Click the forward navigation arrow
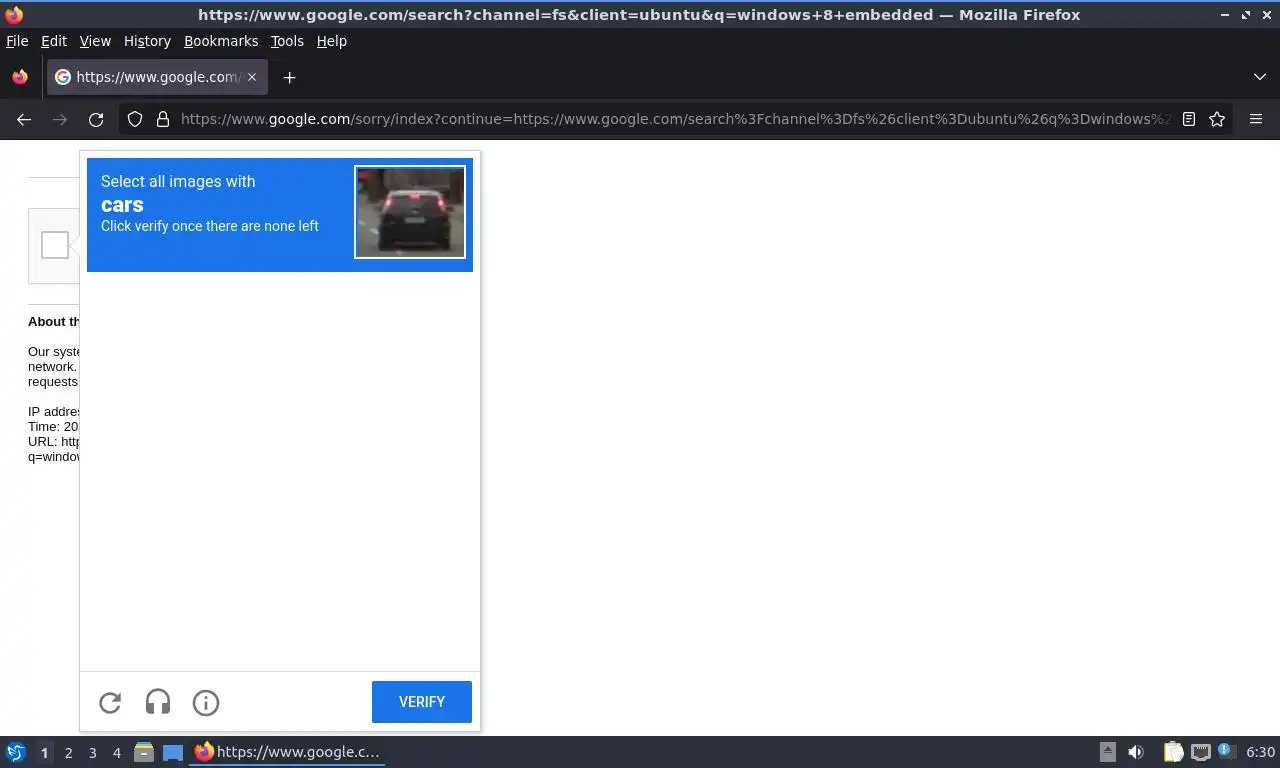The width and height of the screenshot is (1280, 768). 60,119
